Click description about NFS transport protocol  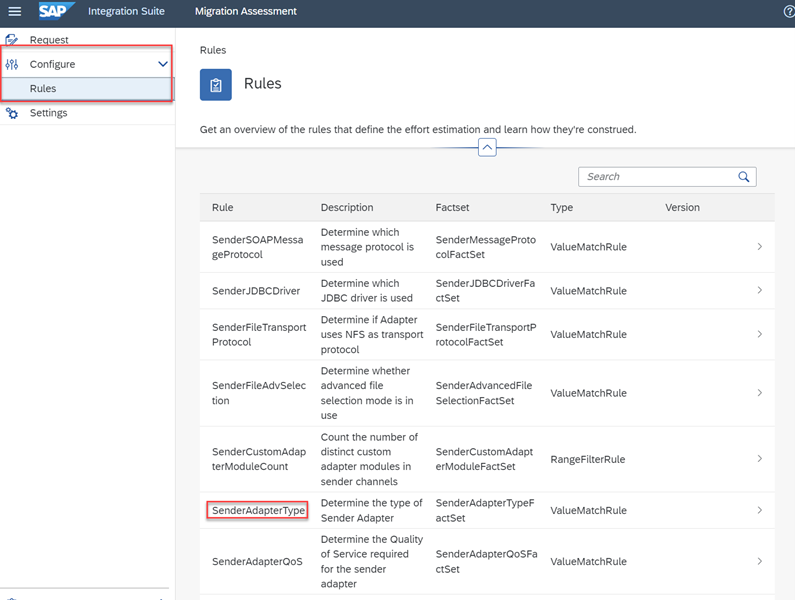(x=372, y=334)
